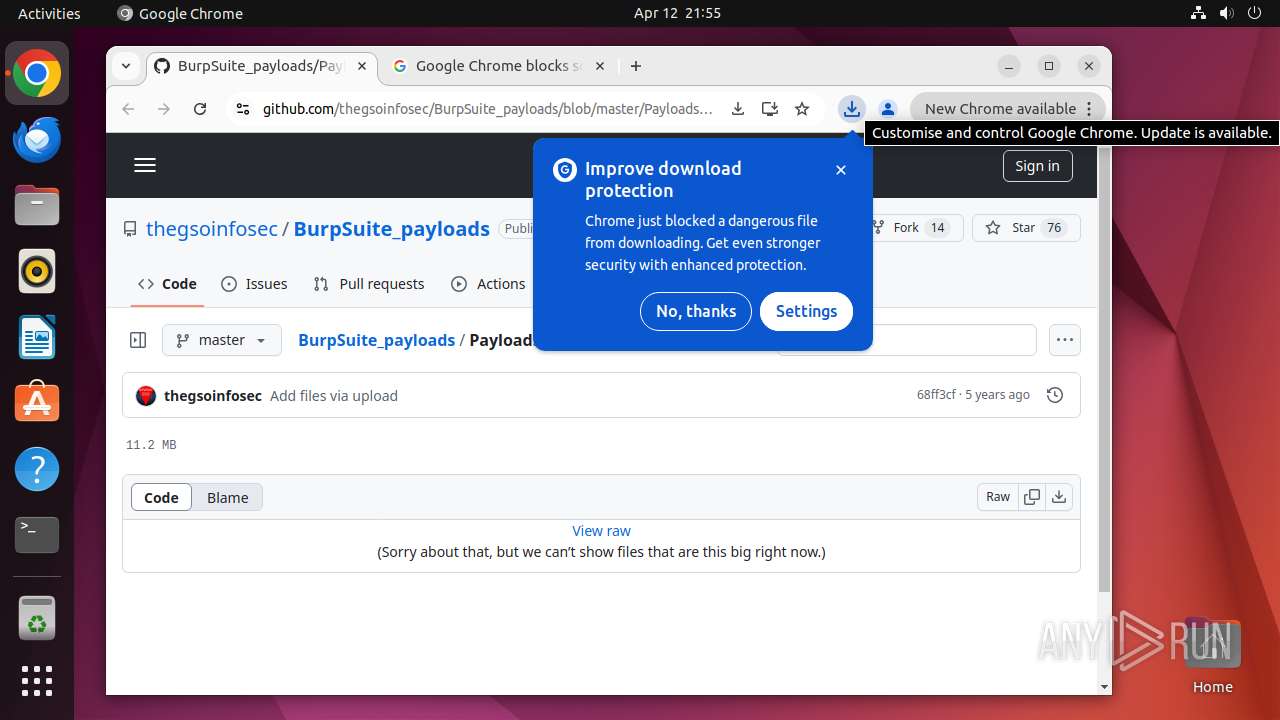Click the page vertical scrollbar
The width and height of the screenshot is (1280, 720).
[1104, 368]
